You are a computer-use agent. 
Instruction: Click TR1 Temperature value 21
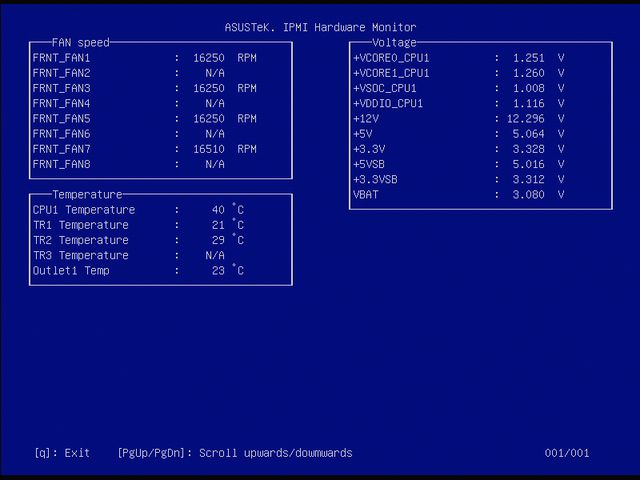coord(218,225)
